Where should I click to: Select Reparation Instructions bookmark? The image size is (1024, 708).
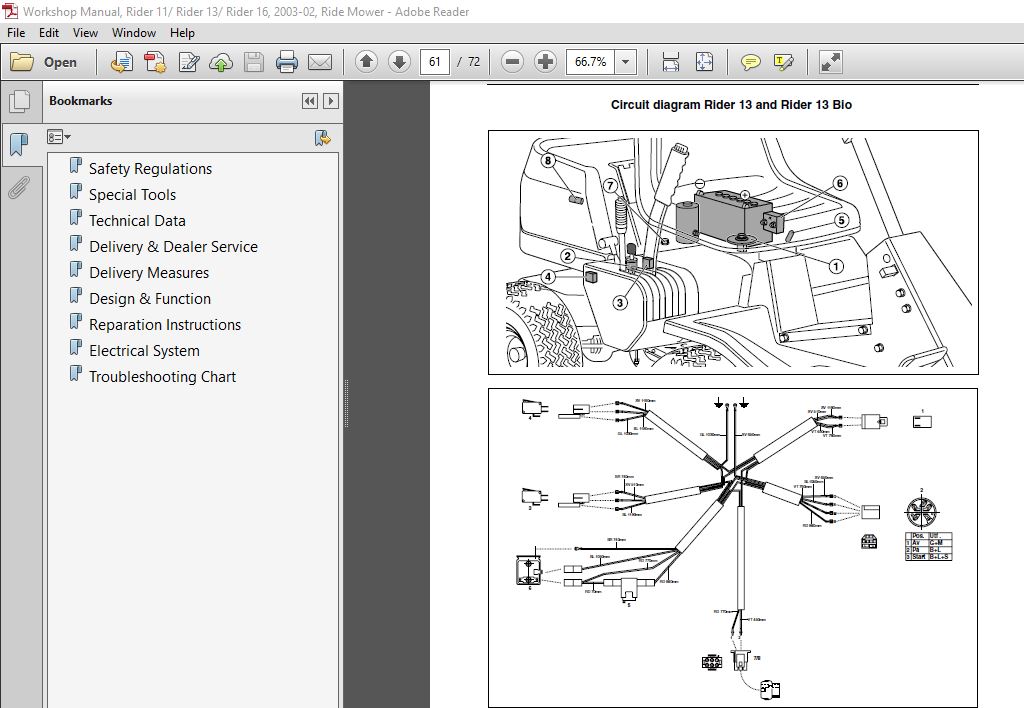pyautogui.click(x=165, y=325)
